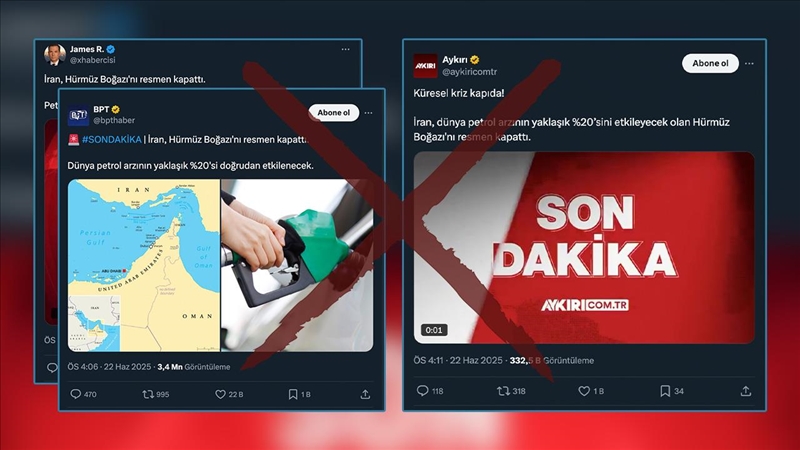Open the #SONDAKİKA hashtag link
Image resolution: width=800 pixels, height=450 pixels.
(x=112, y=139)
